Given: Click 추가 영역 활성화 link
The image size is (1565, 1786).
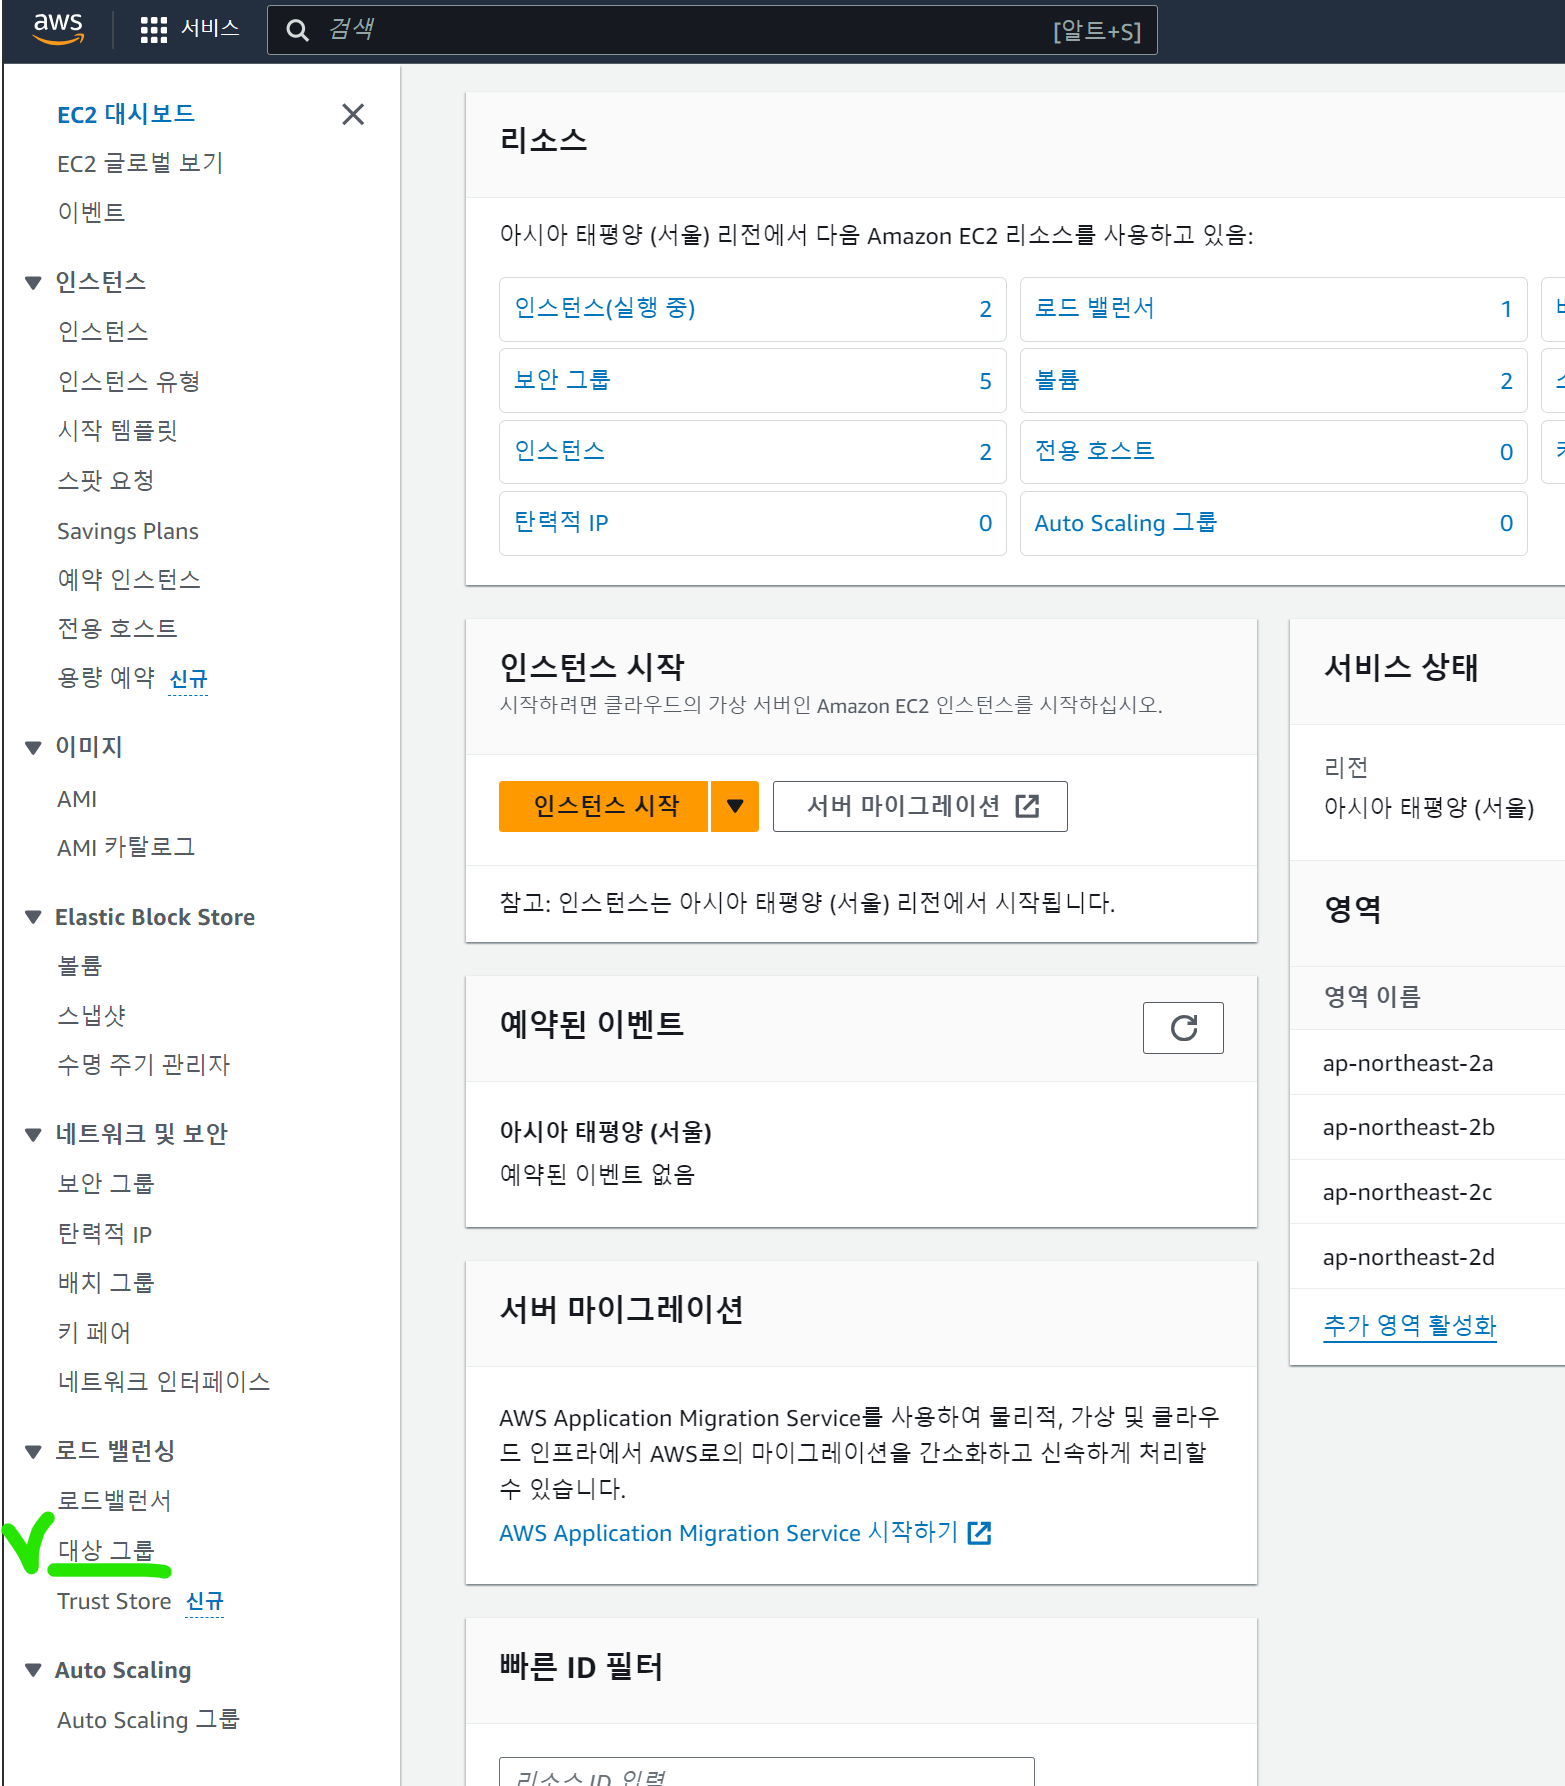Looking at the screenshot, I should (x=1409, y=1326).
